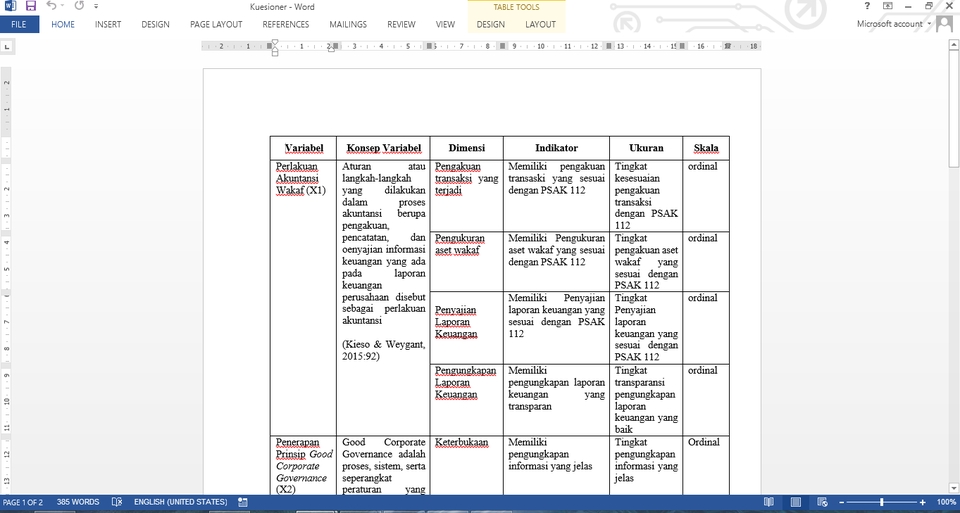Image resolution: width=960 pixels, height=513 pixels.
Task: Switch to the HOME tab
Action: 63,24
